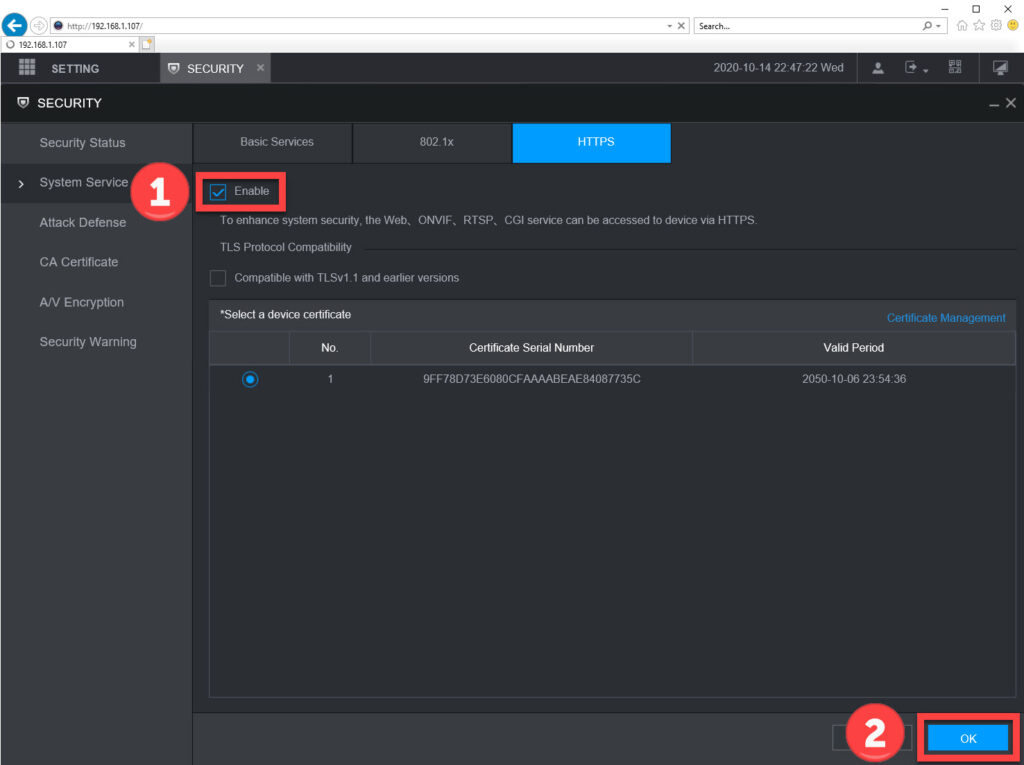Uncheck the Enable HTTPS checkbox
This screenshot has height=765, width=1024.
pos(218,192)
